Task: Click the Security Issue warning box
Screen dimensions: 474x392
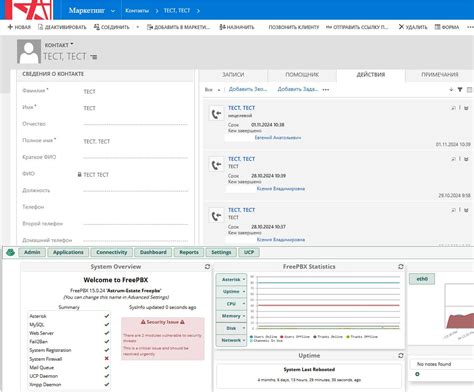Action: pos(163,339)
